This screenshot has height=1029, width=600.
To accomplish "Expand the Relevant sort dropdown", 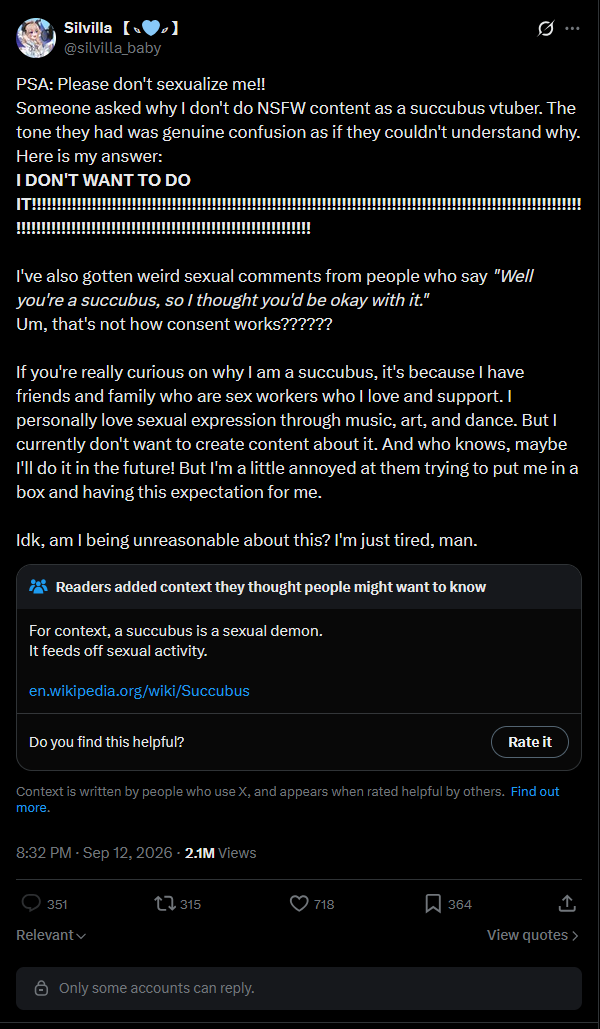I will click(51, 935).
